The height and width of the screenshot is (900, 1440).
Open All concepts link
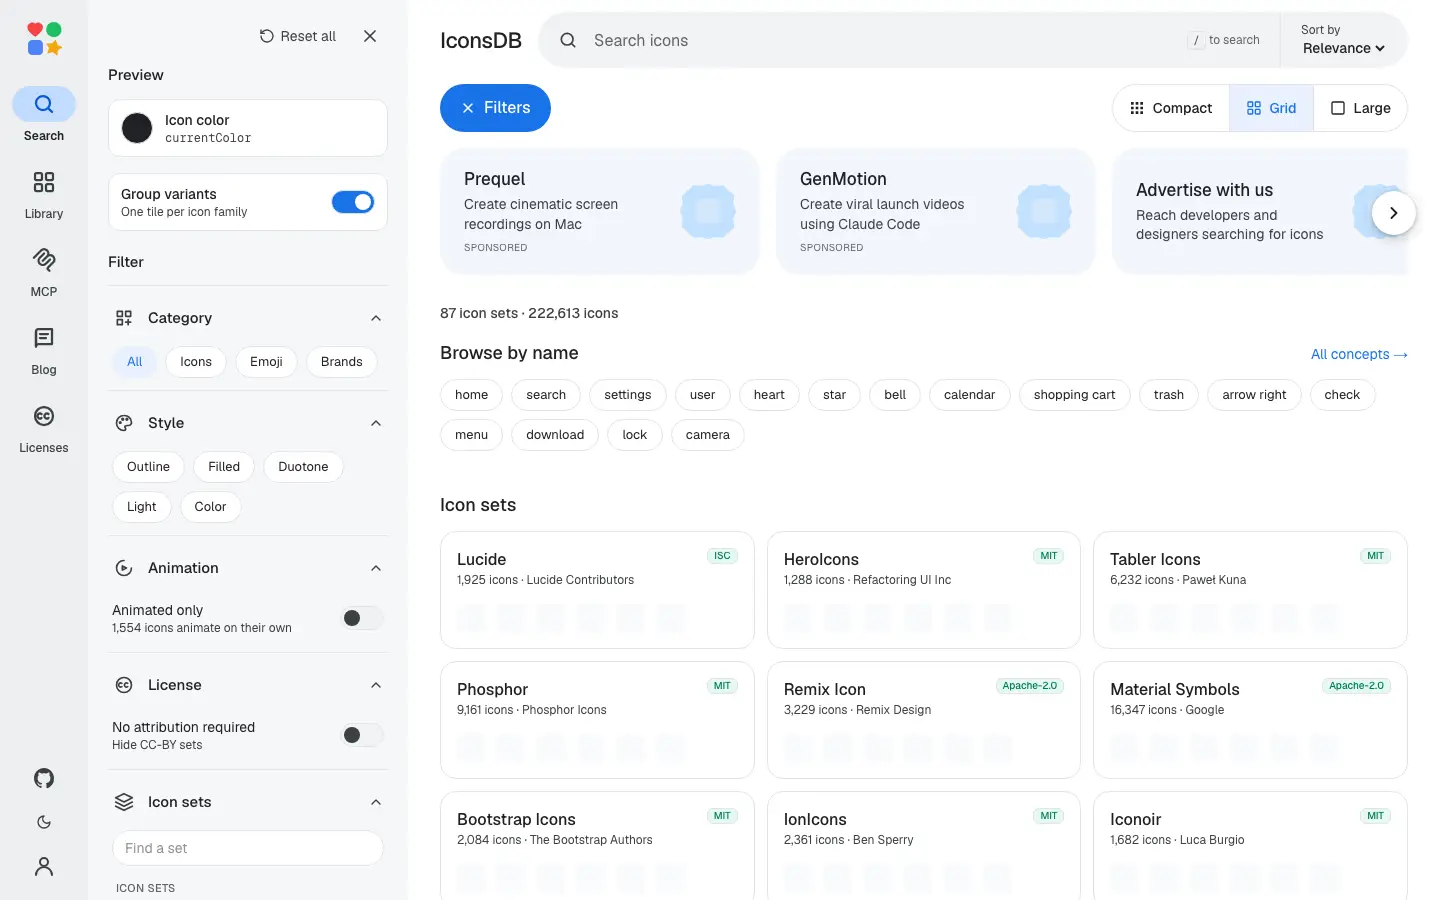pos(1359,354)
